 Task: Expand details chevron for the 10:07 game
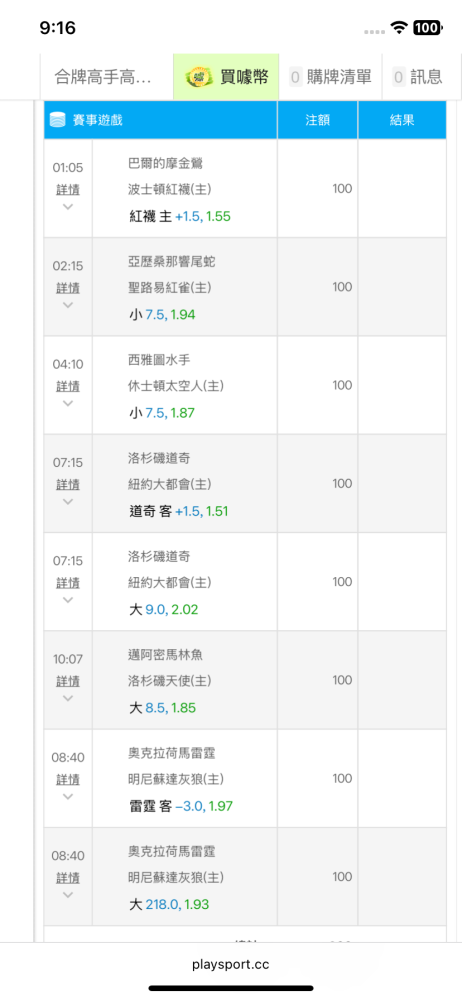(x=68, y=698)
